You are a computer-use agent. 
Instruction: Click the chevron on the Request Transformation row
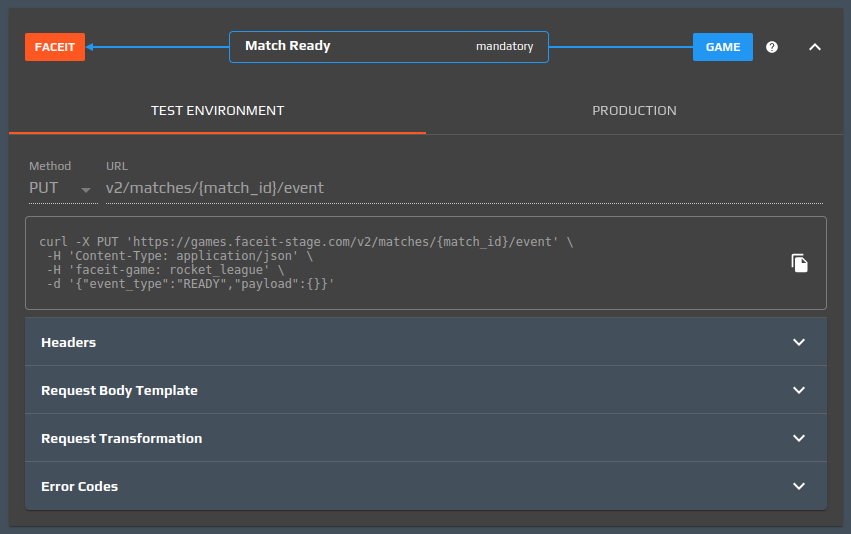(x=798, y=438)
